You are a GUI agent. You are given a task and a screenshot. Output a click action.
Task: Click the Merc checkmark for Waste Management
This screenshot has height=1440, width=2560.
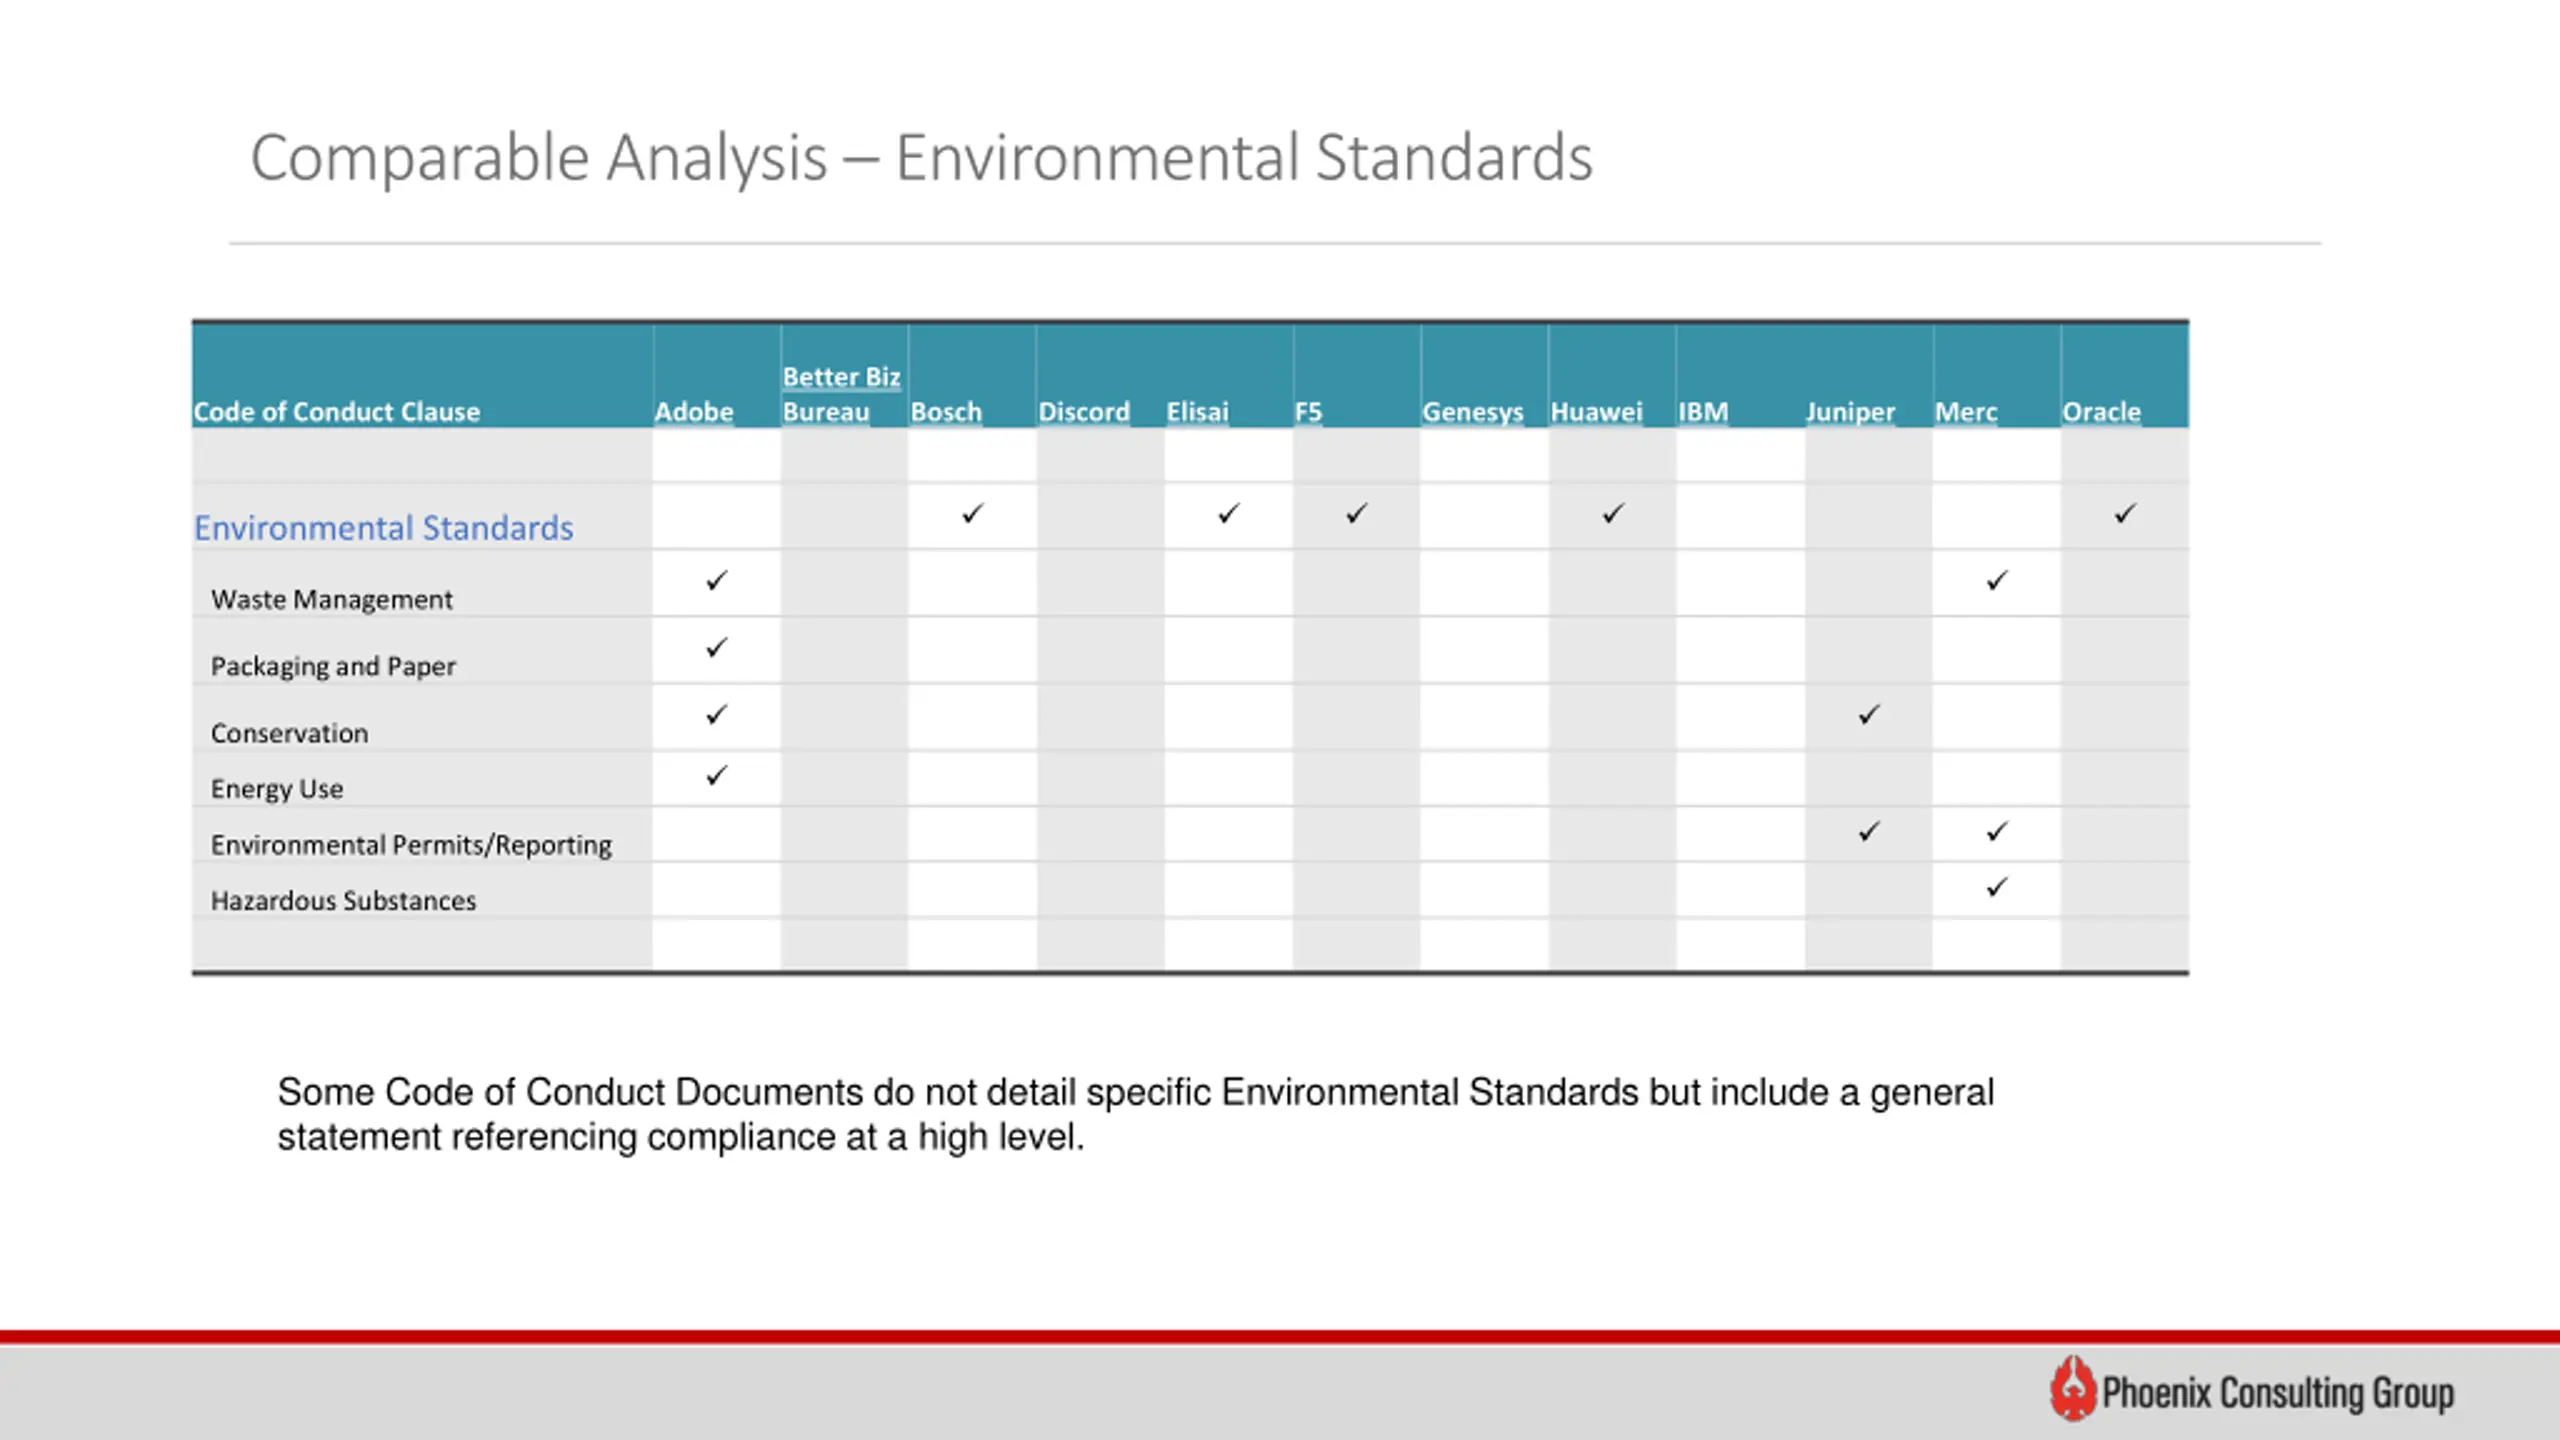(x=1997, y=581)
